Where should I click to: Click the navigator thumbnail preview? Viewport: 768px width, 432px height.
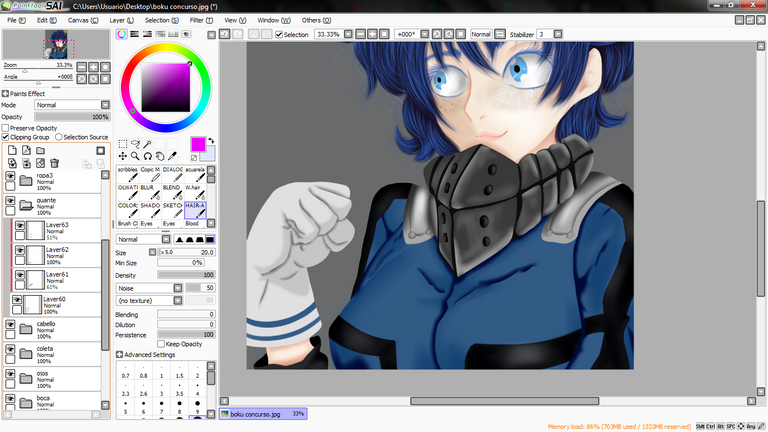(56, 44)
